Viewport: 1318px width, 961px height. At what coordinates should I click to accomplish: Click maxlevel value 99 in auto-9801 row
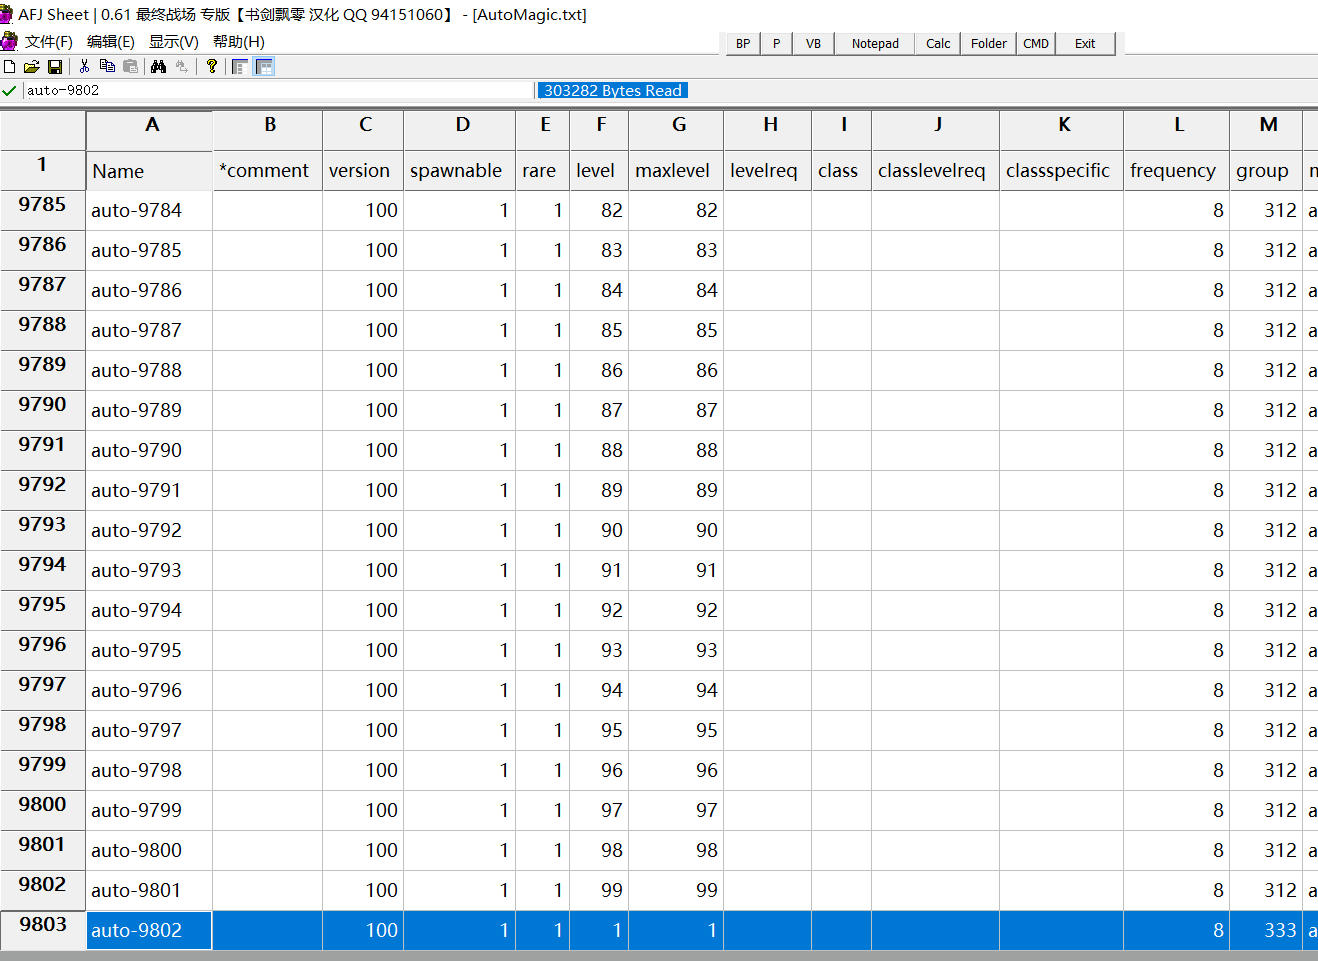click(676, 890)
